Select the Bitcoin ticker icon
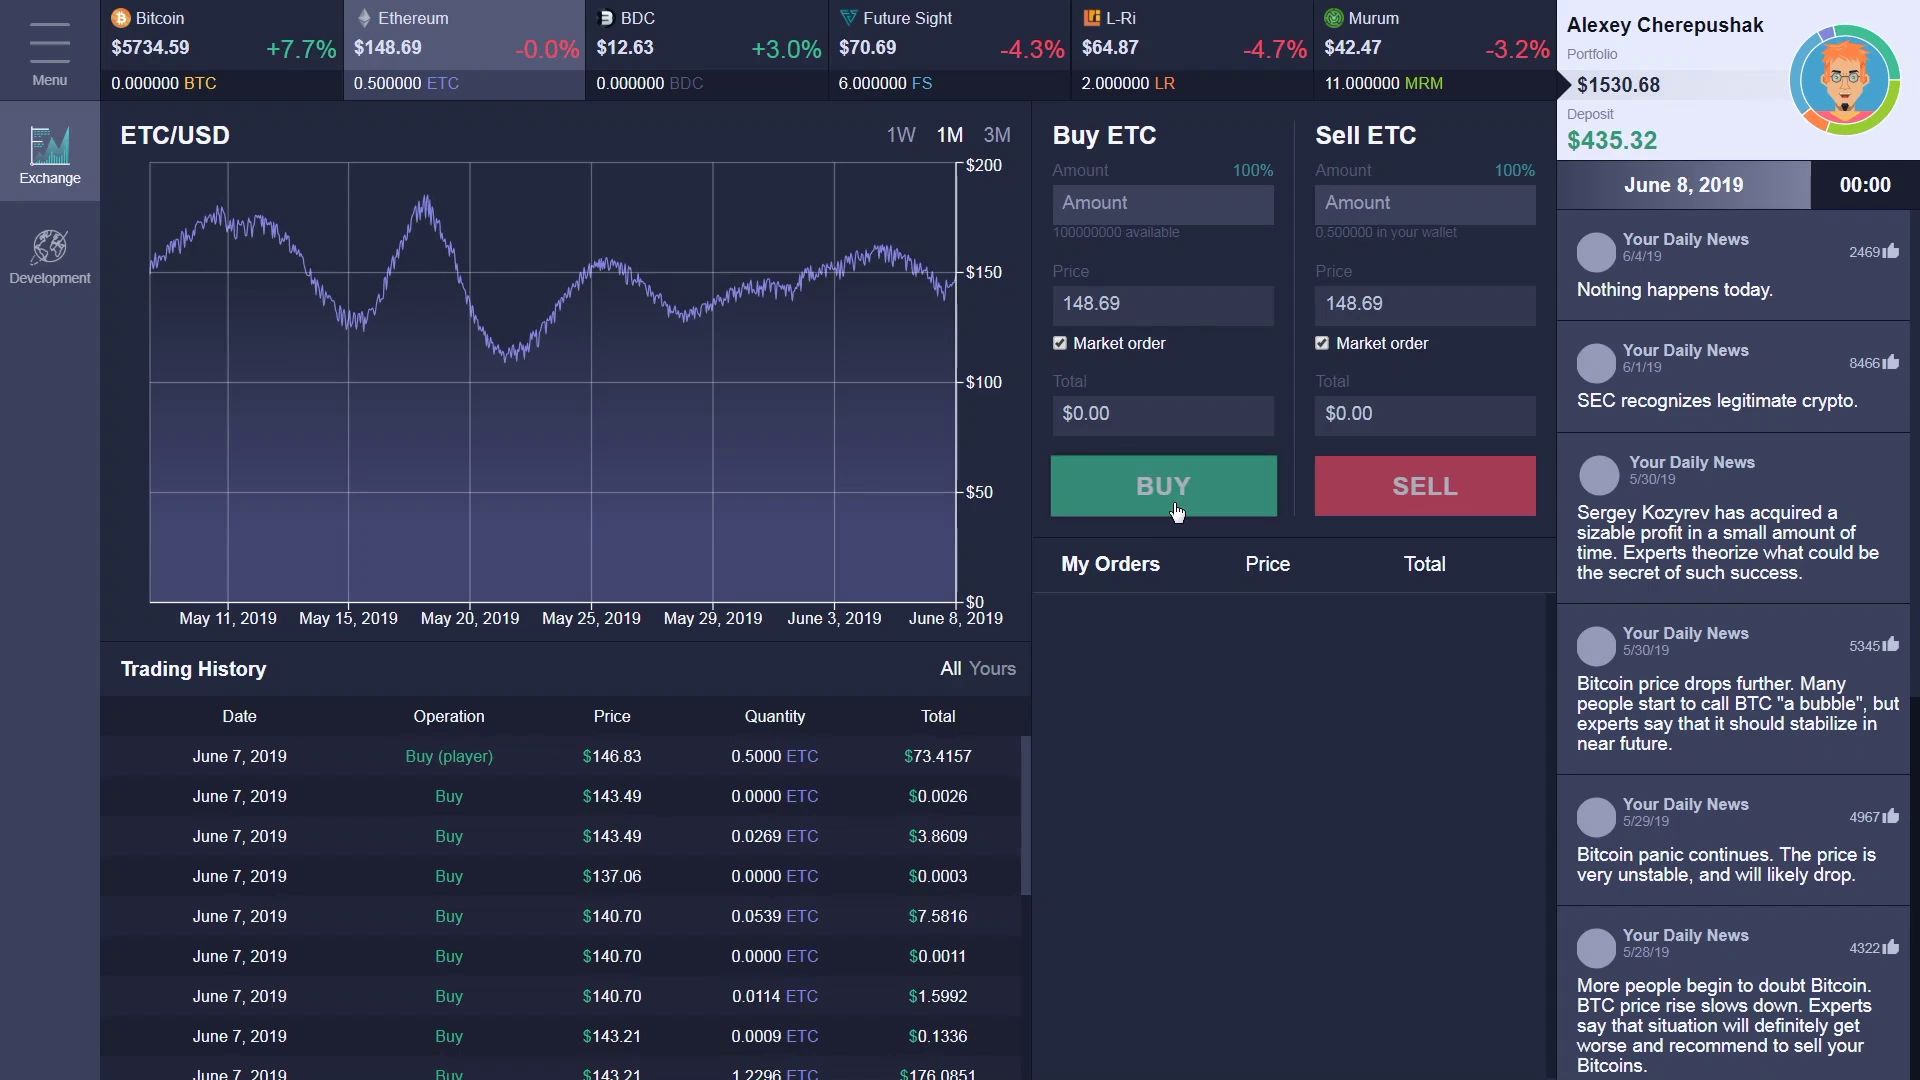Viewport: 1920px width, 1080px height. tap(121, 18)
